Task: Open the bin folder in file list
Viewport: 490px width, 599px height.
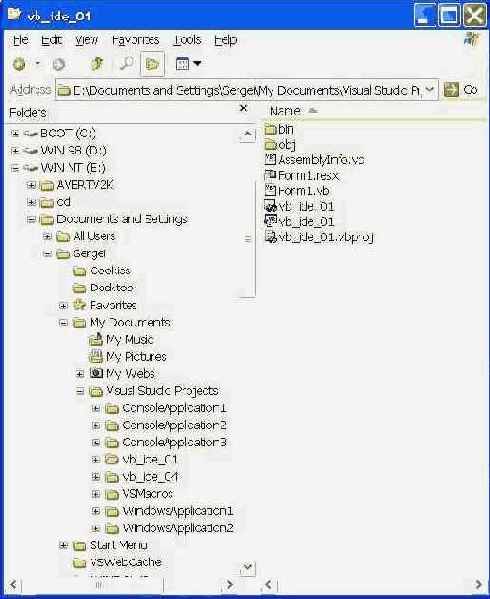Action: 279,130
